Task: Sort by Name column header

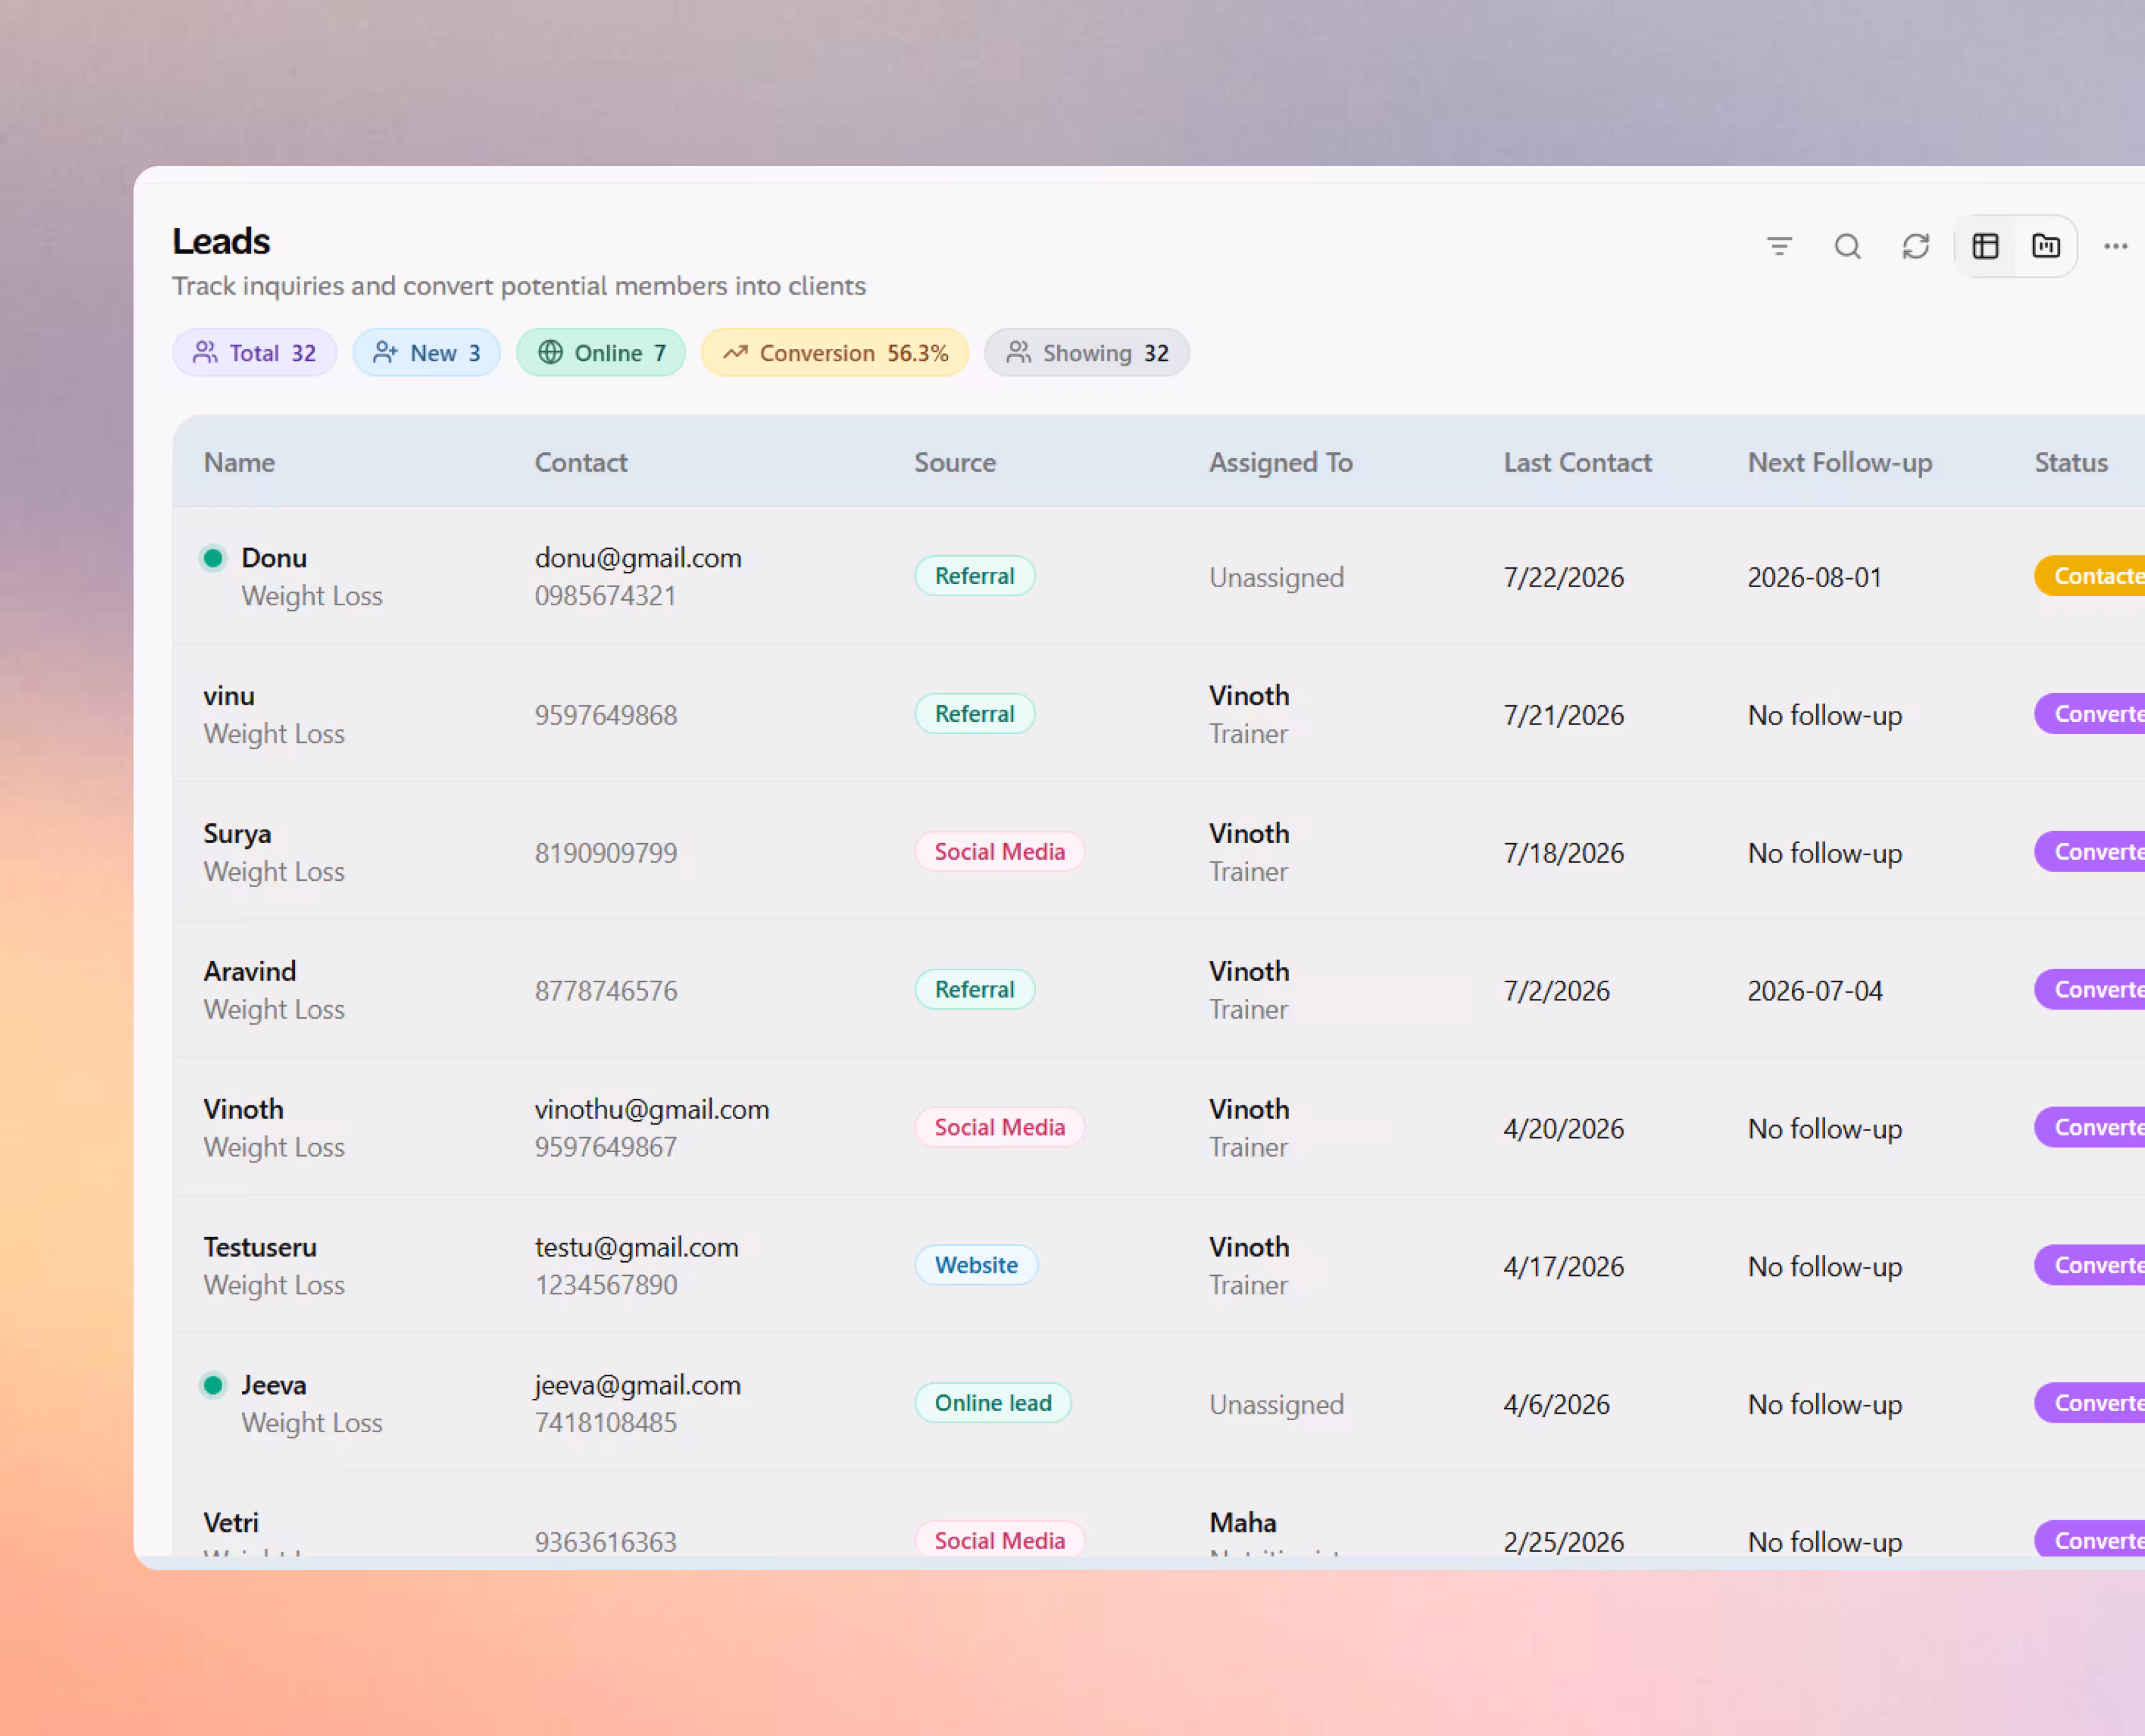Action: coord(239,463)
